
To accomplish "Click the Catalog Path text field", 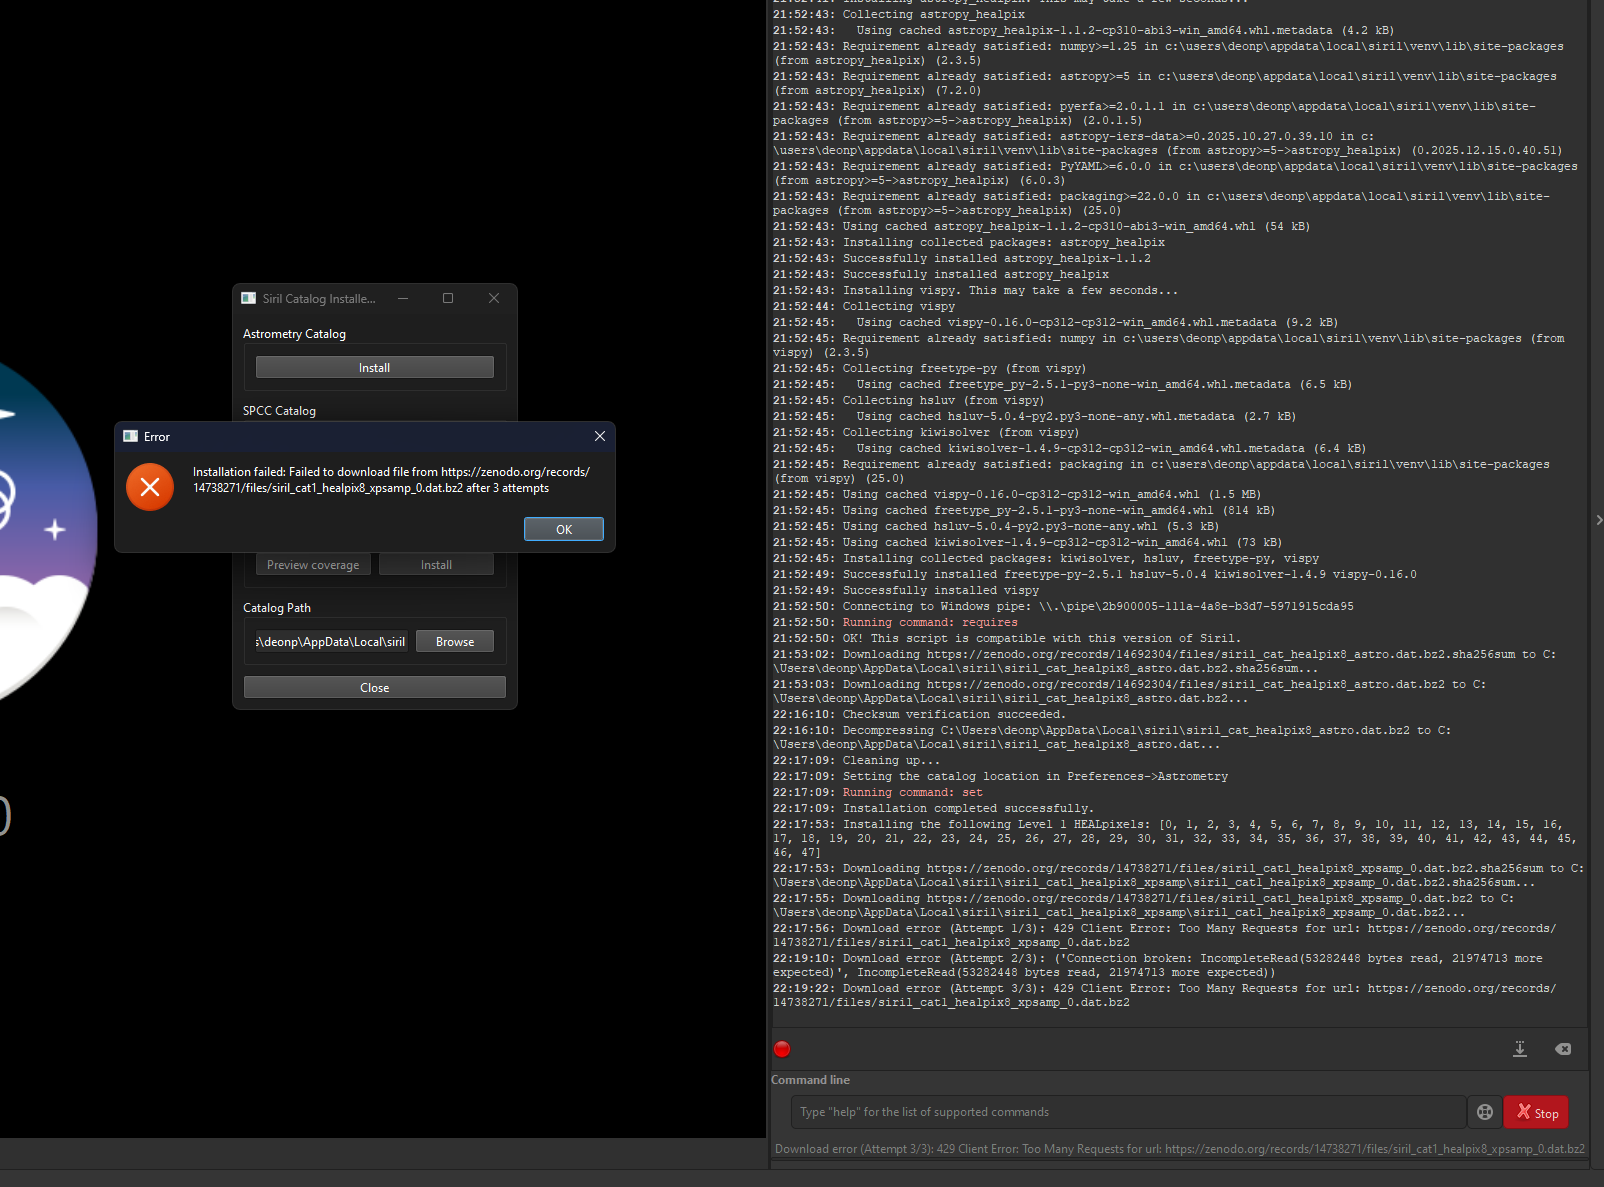I will [331, 641].
